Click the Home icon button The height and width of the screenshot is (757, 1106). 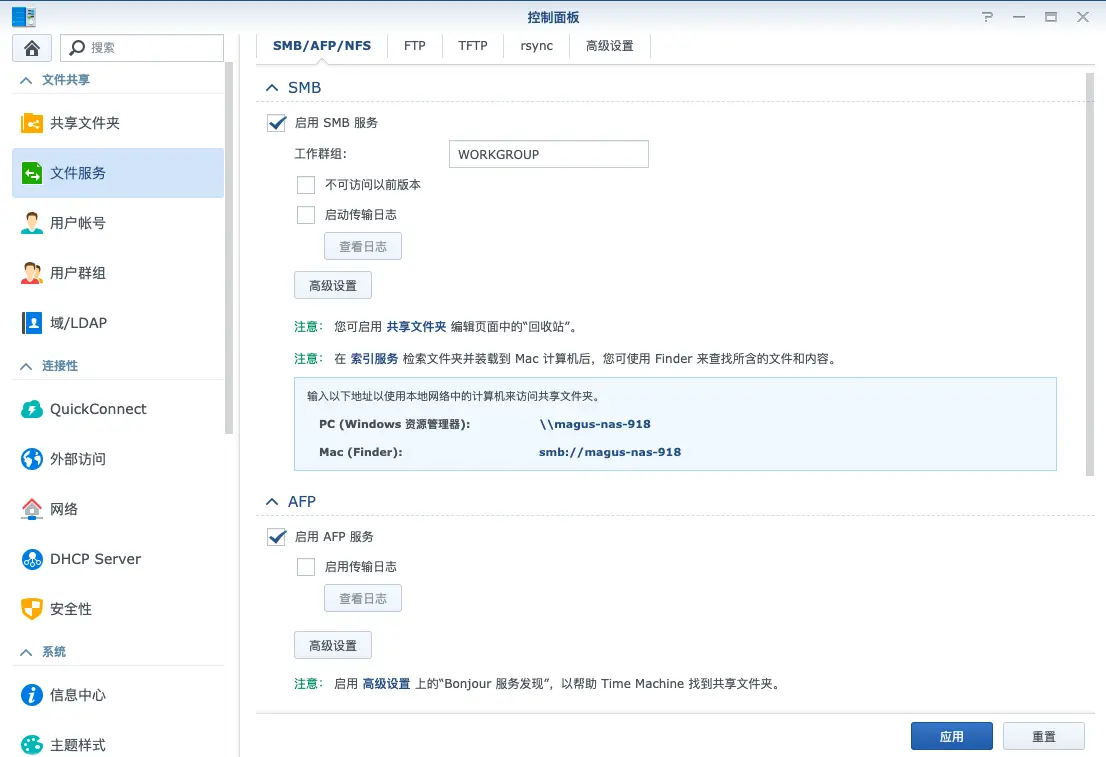32,48
